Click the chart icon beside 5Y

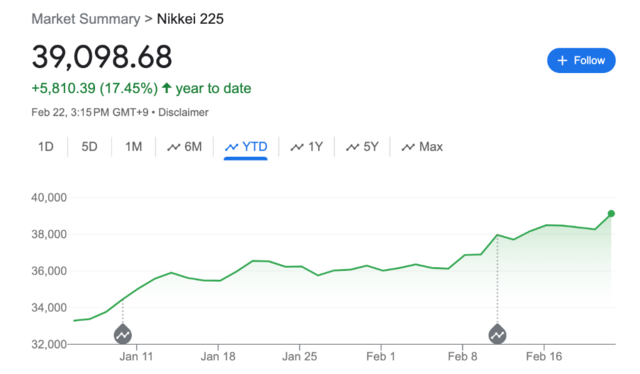pos(352,147)
